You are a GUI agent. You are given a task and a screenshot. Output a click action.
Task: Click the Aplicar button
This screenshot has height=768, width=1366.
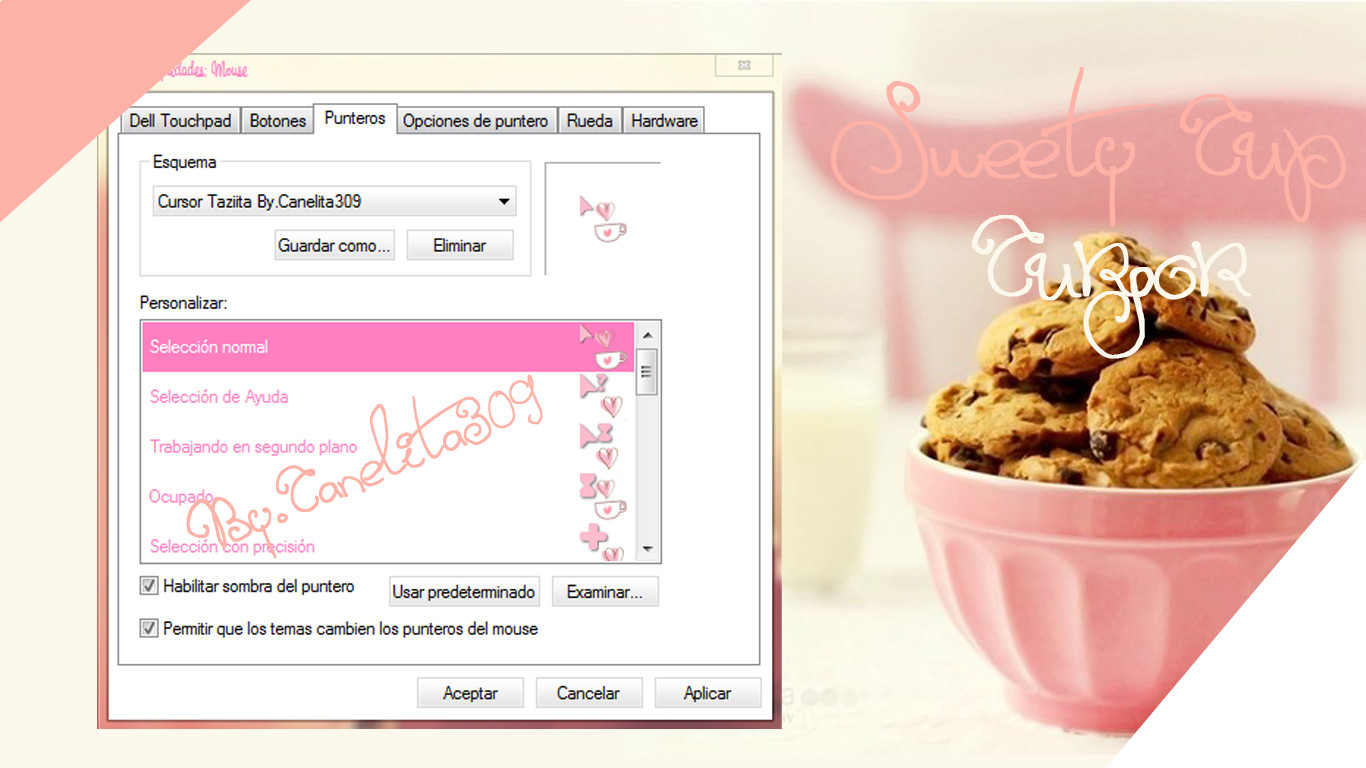click(x=708, y=693)
